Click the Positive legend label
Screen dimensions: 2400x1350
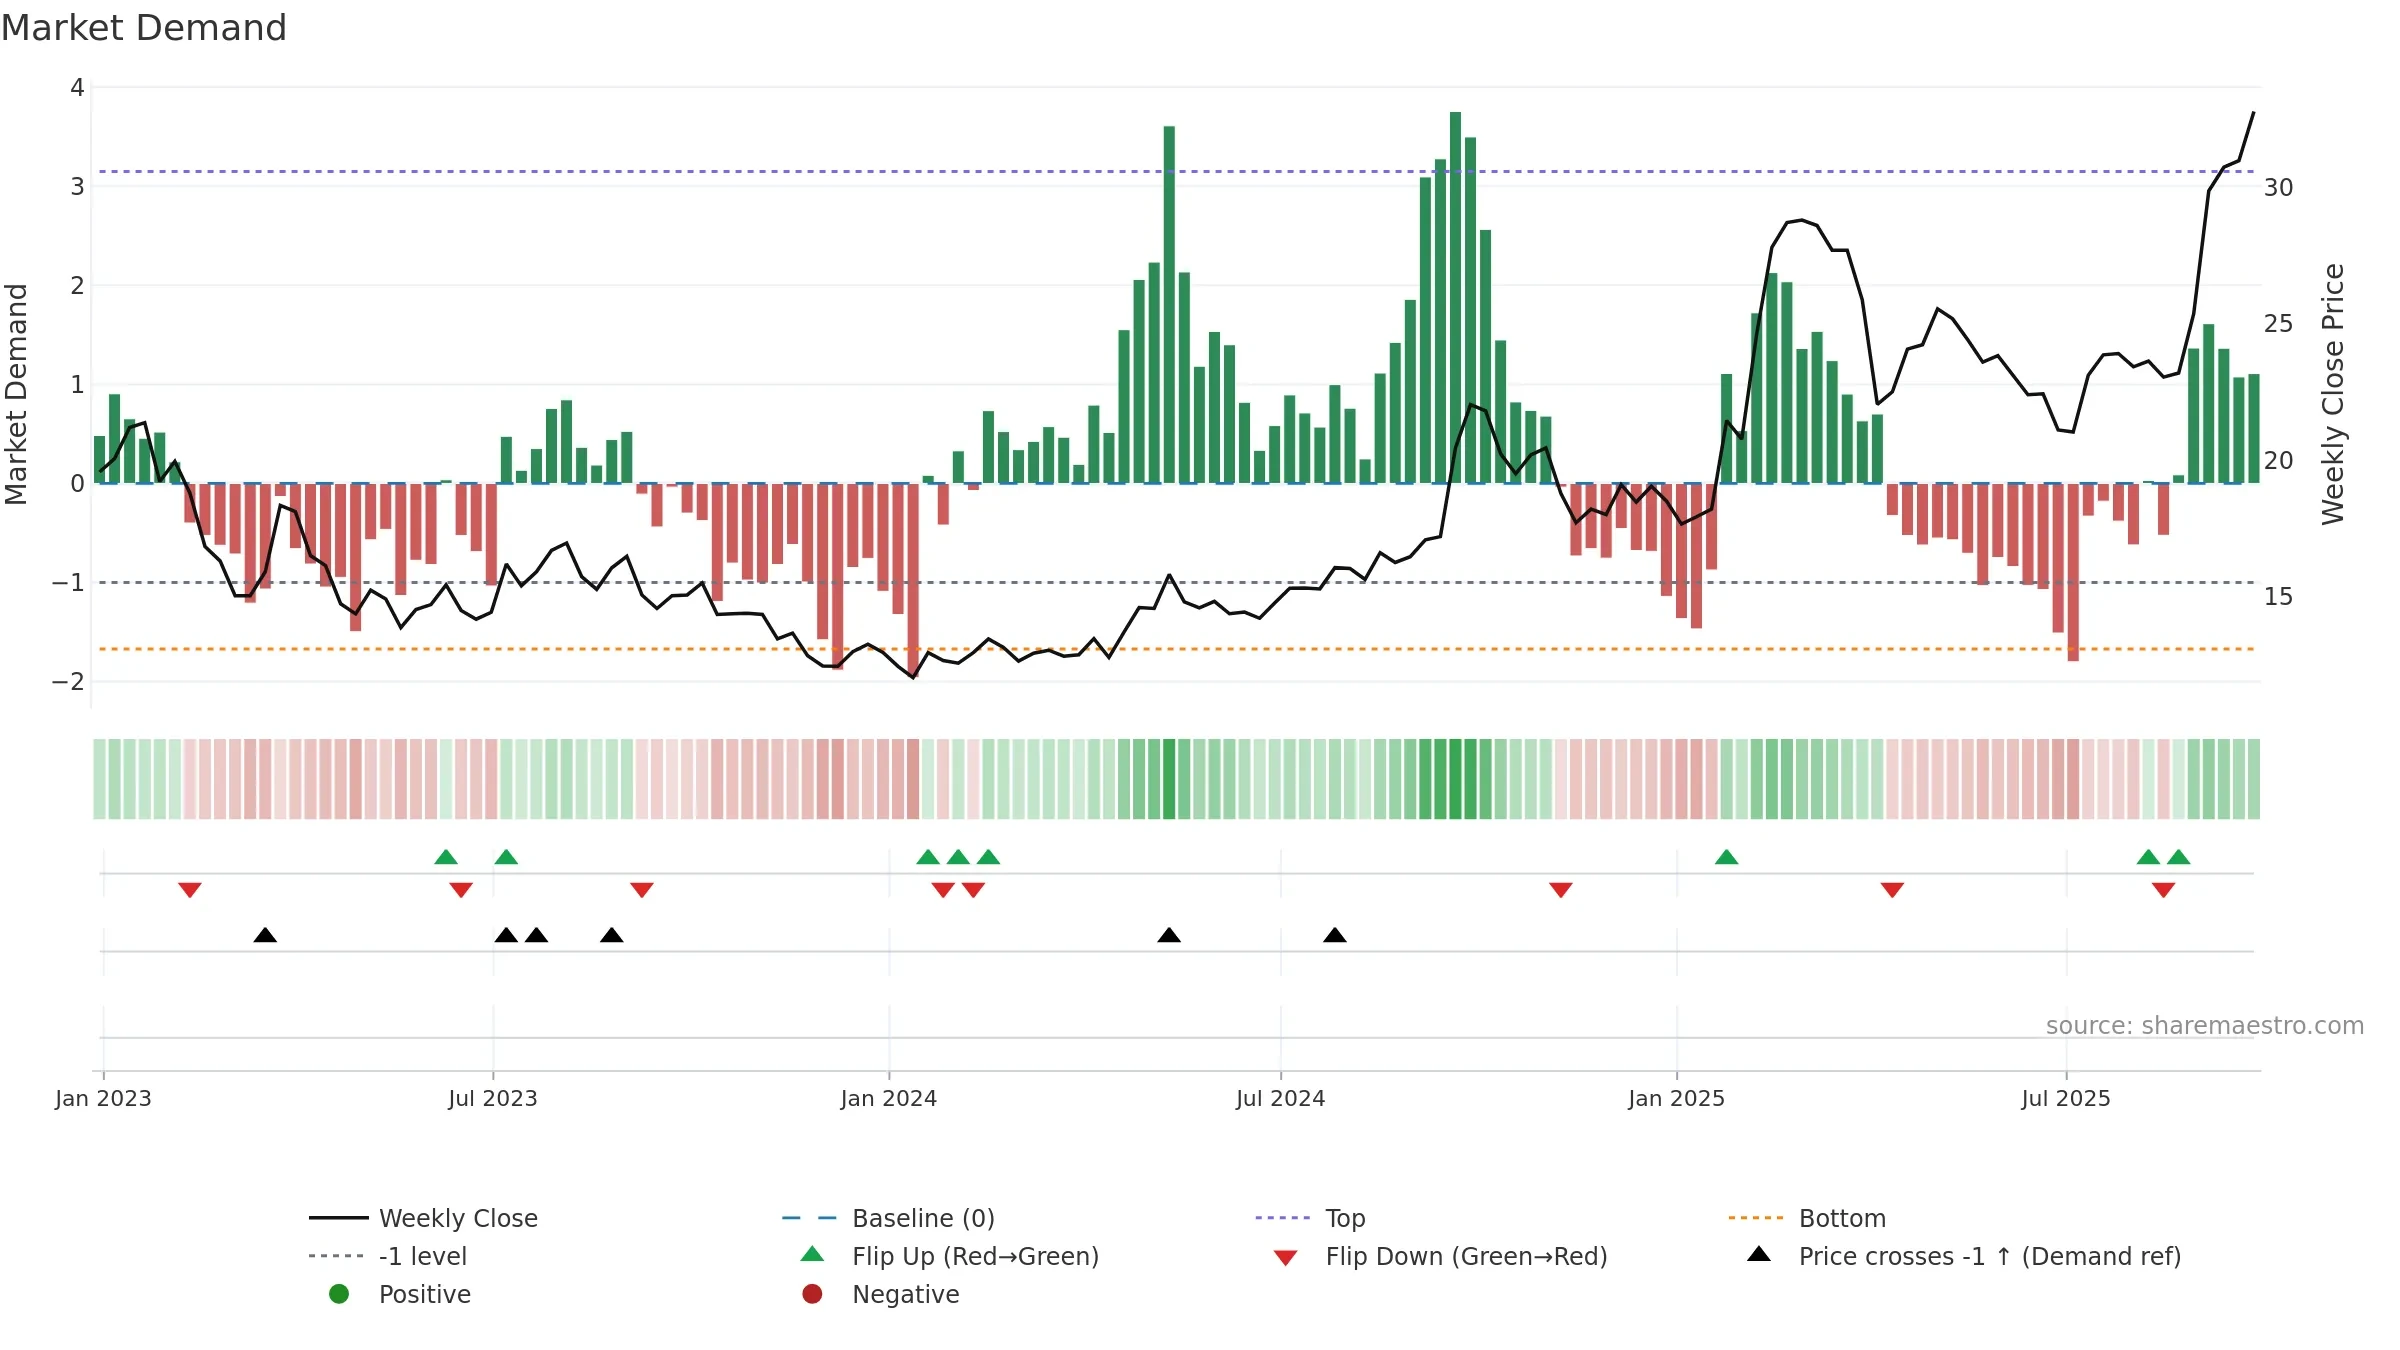click(424, 1294)
